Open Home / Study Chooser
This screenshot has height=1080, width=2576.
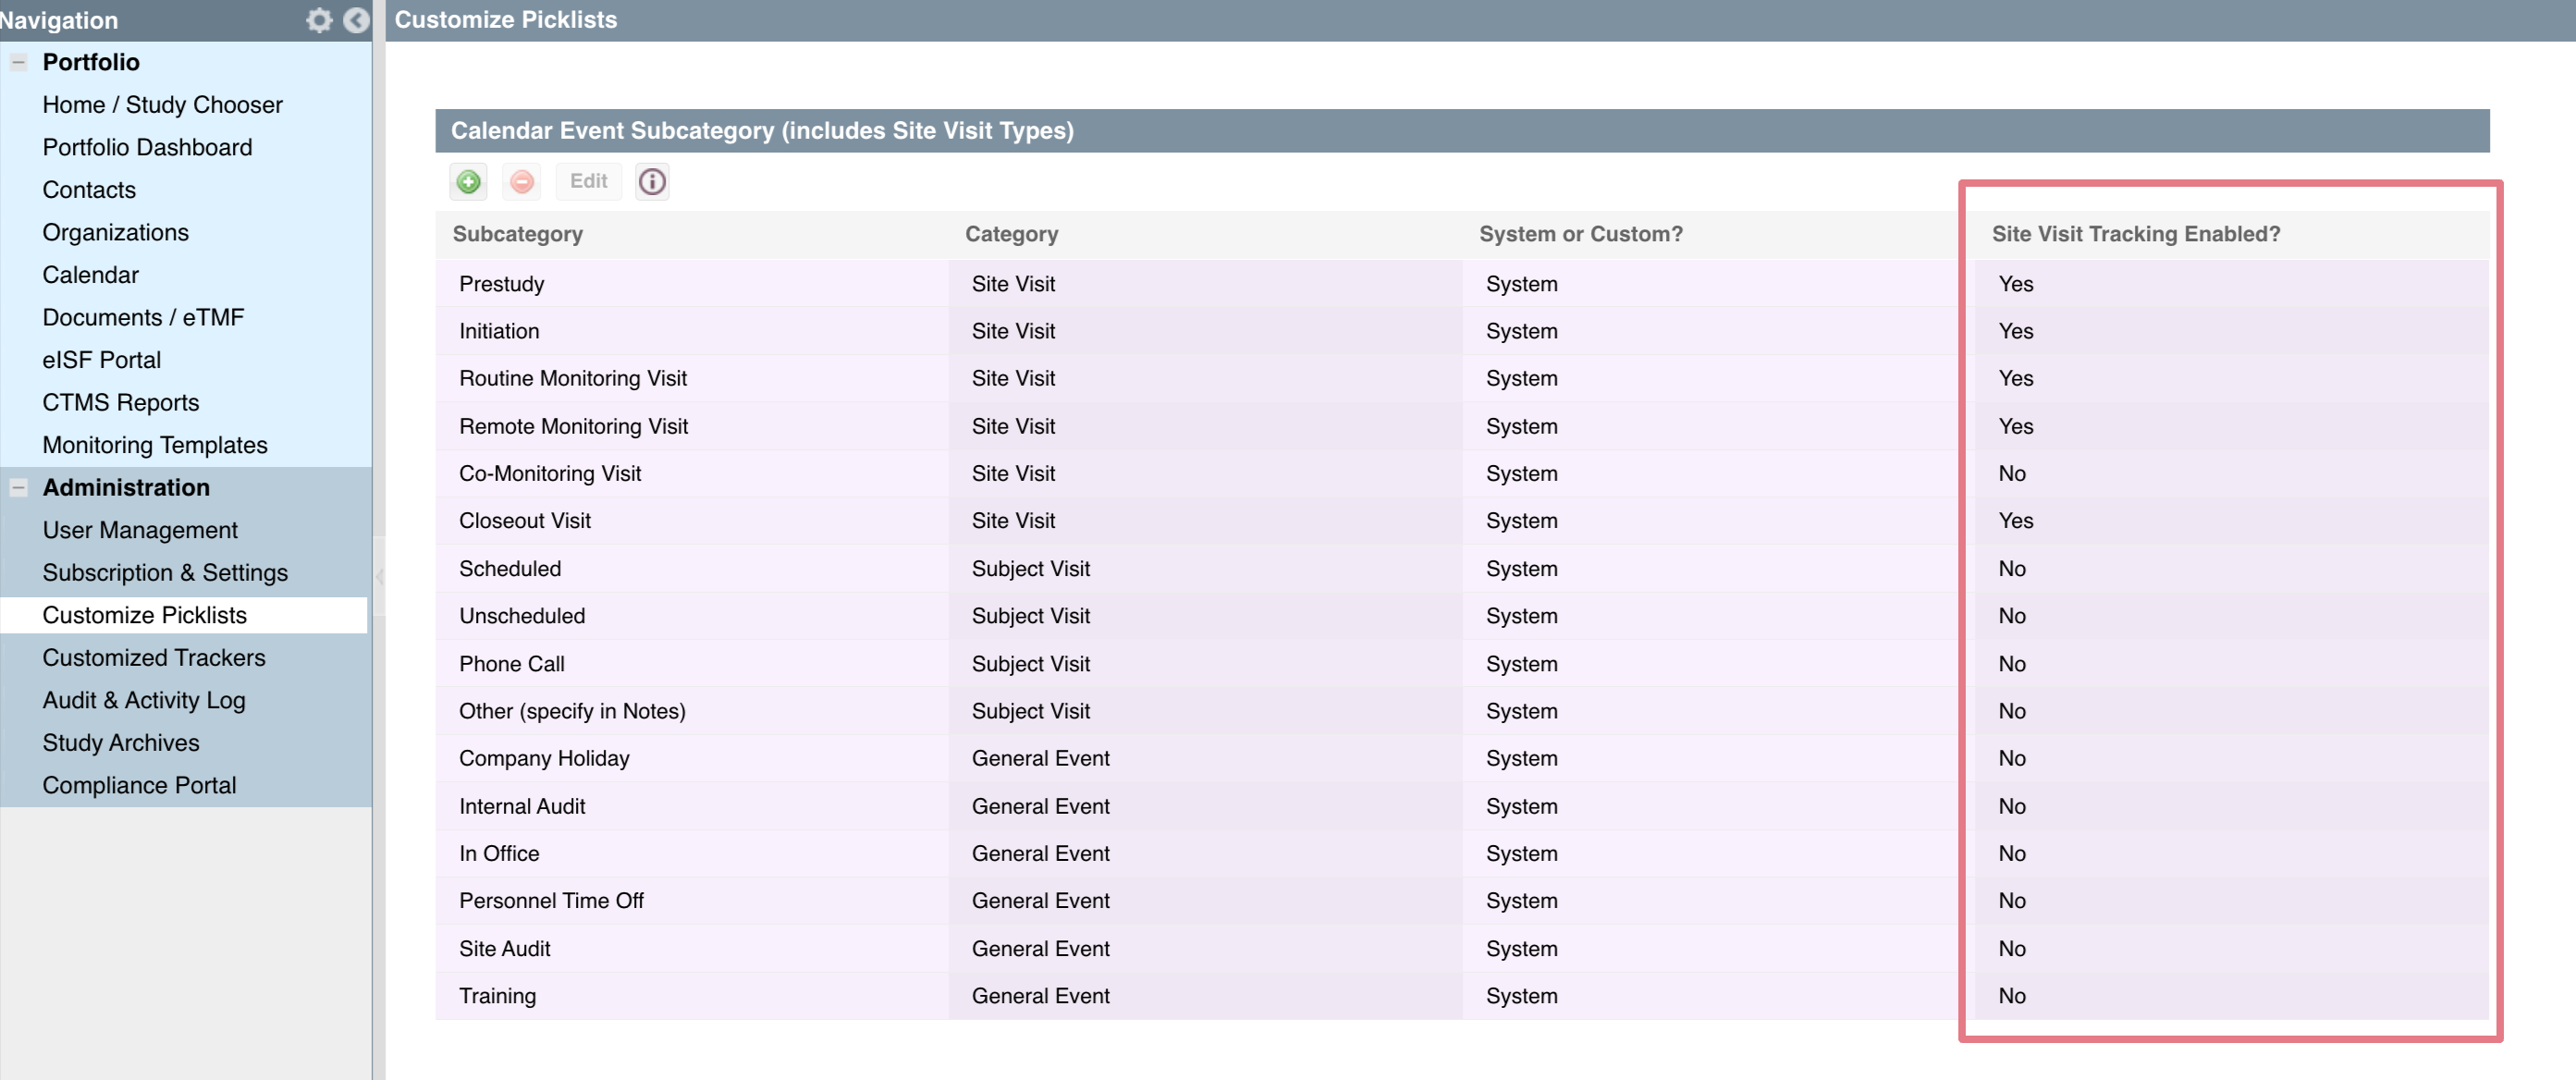click(162, 105)
